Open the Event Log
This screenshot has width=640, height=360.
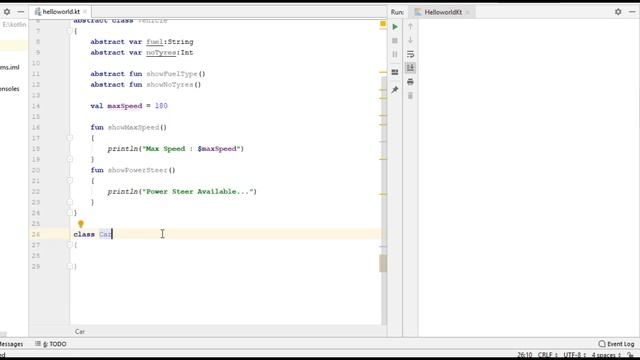point(616,344)
